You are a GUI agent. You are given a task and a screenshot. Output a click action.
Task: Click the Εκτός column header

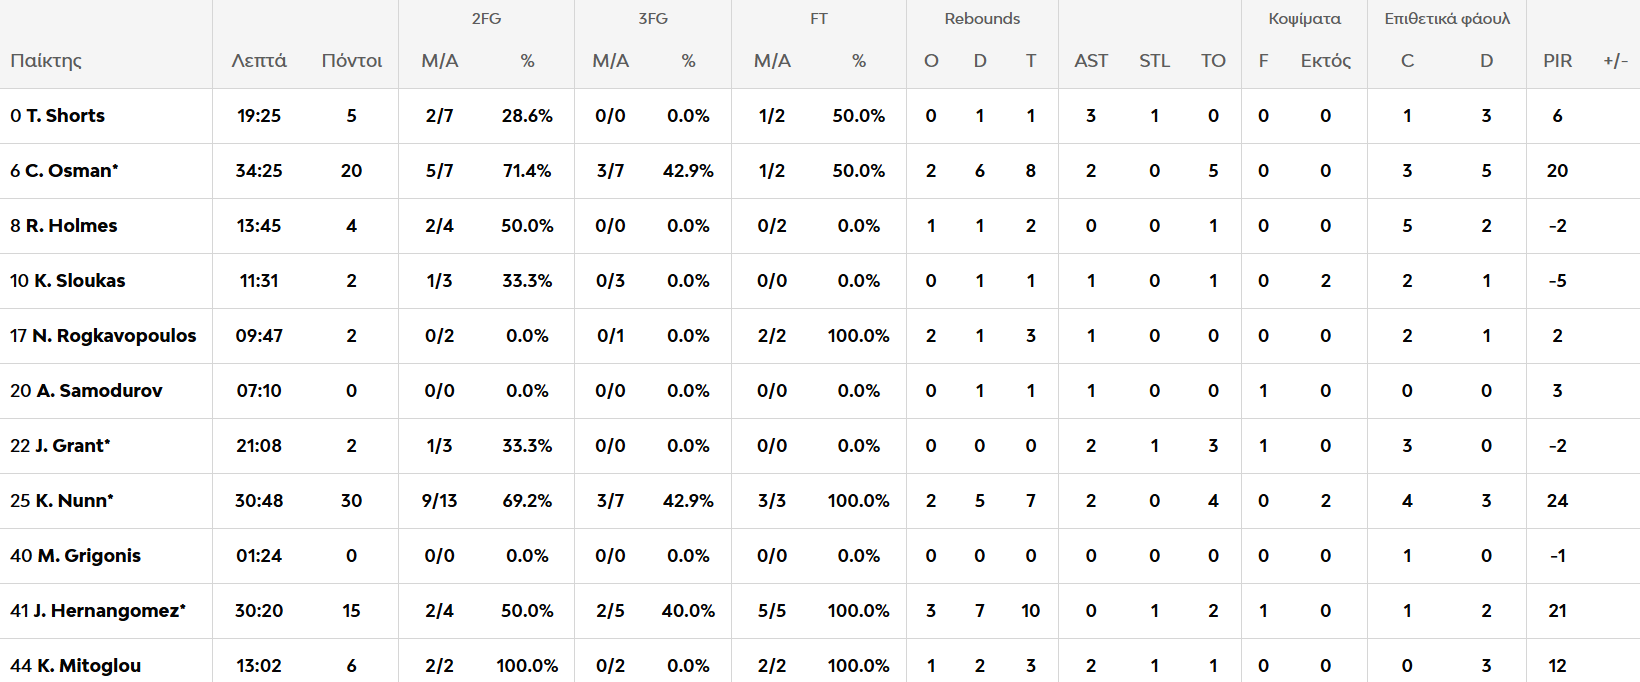1325,61
